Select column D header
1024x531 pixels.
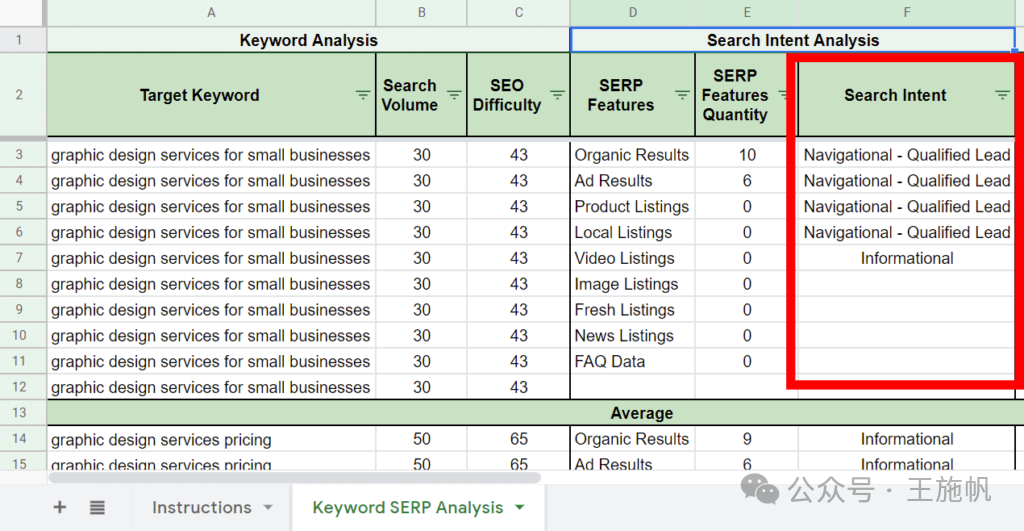coord(632,12)
